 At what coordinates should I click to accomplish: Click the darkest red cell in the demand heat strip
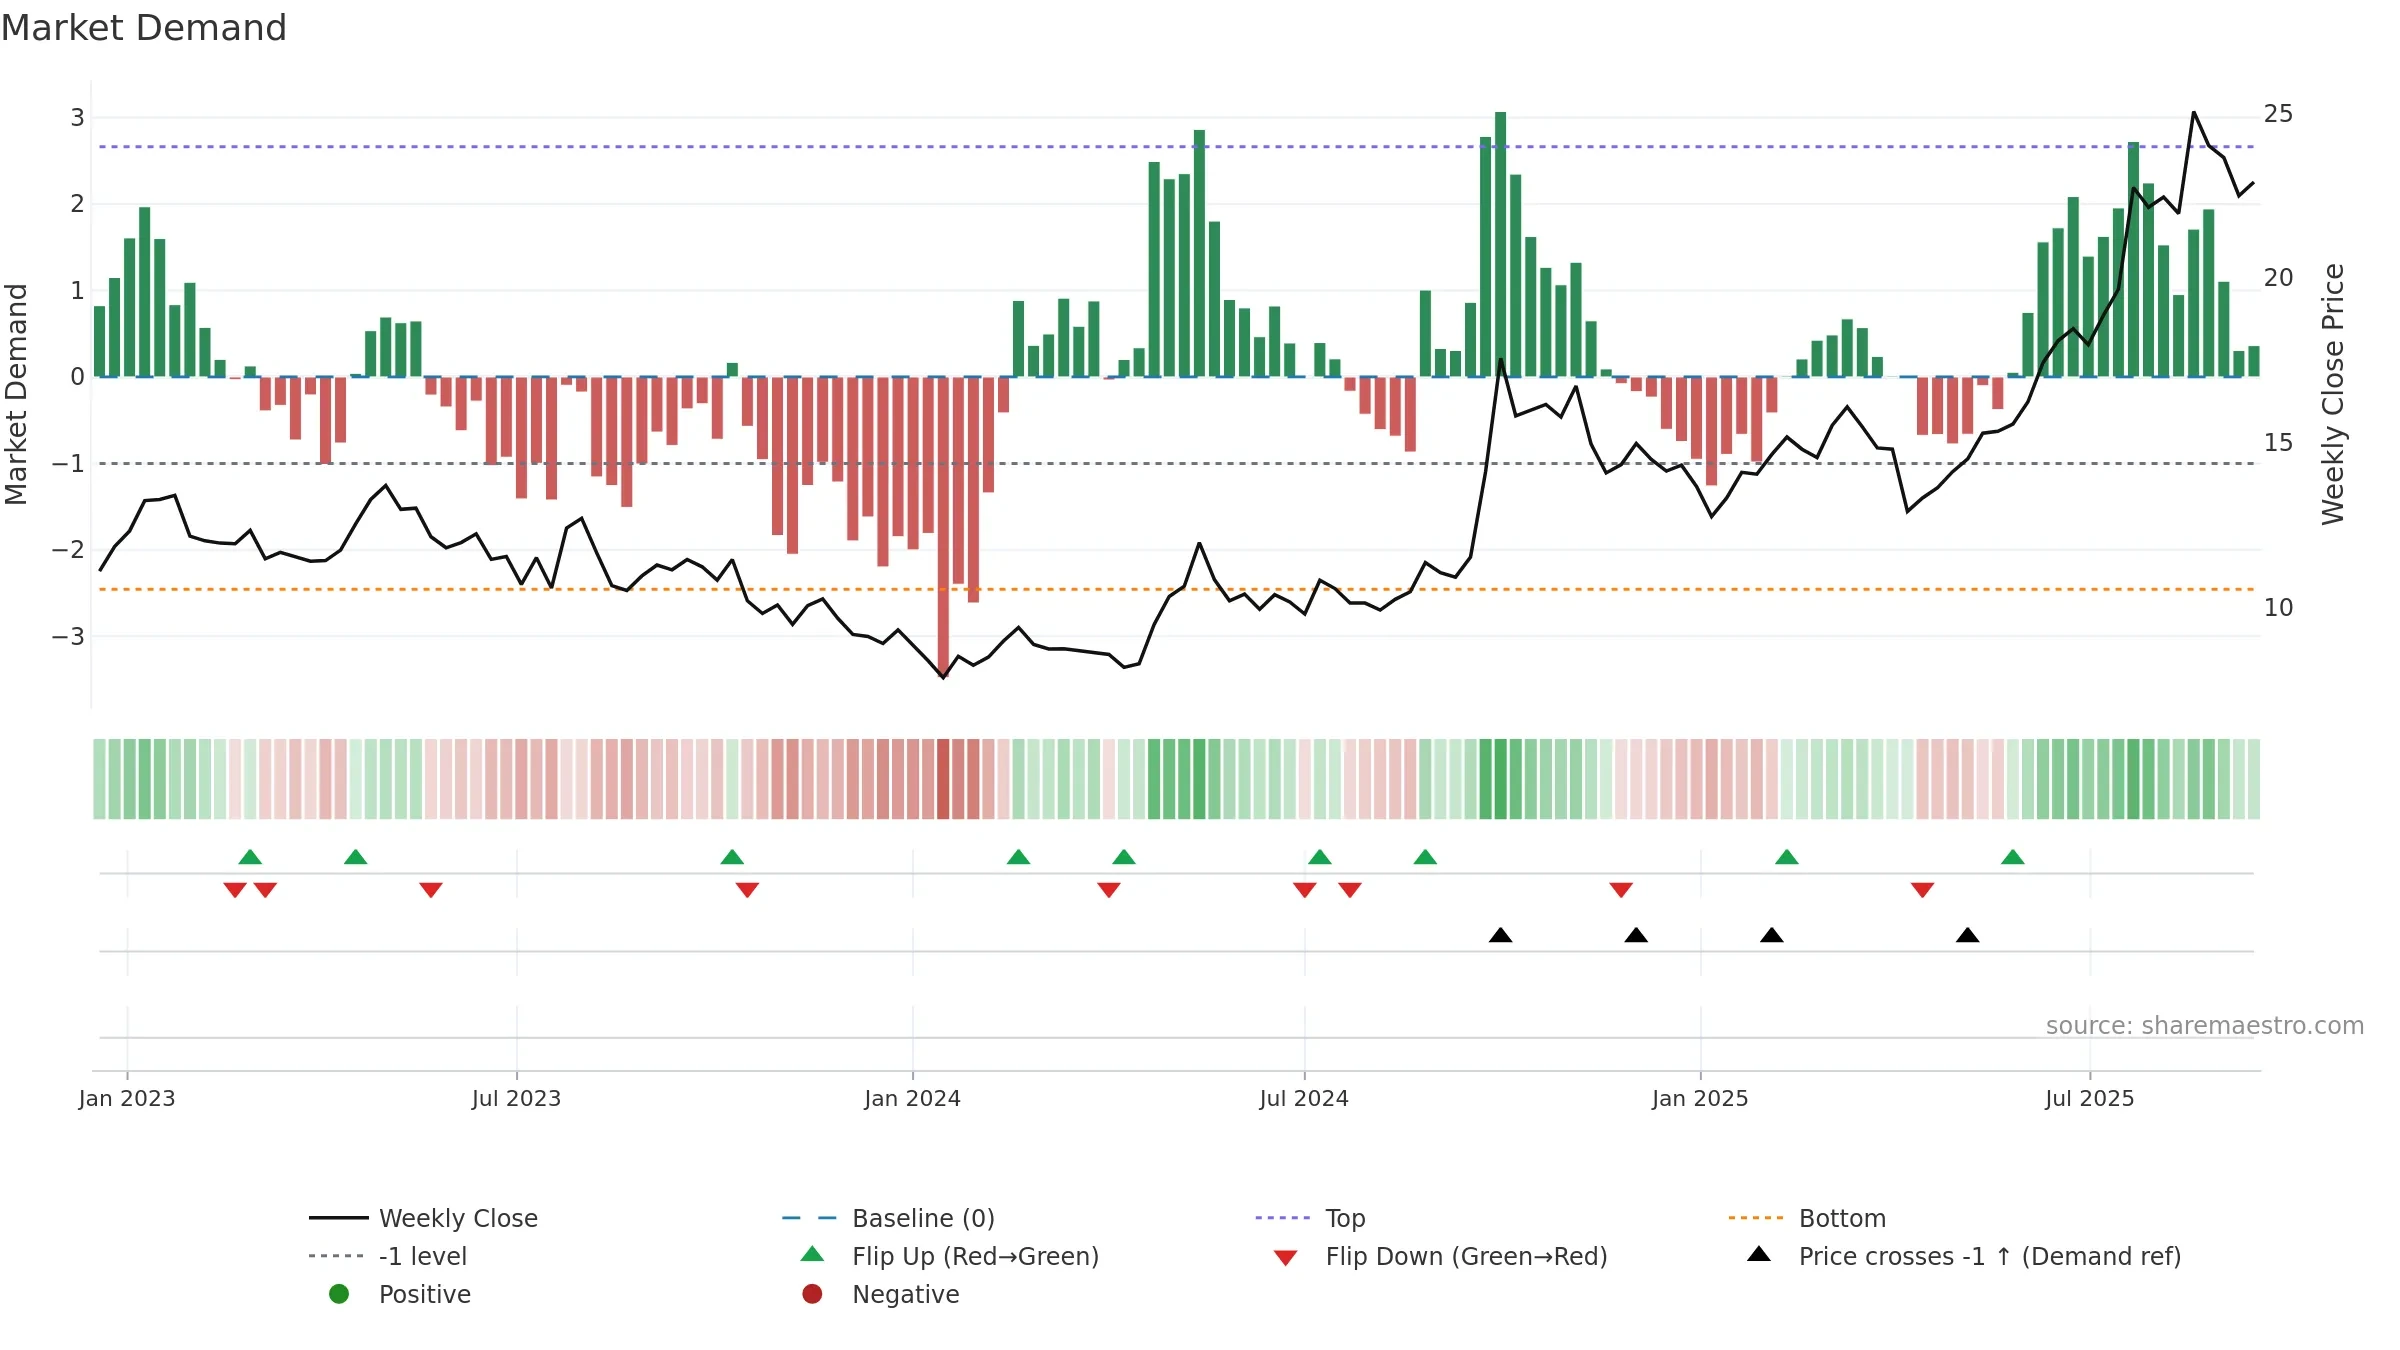click(943, 779)
